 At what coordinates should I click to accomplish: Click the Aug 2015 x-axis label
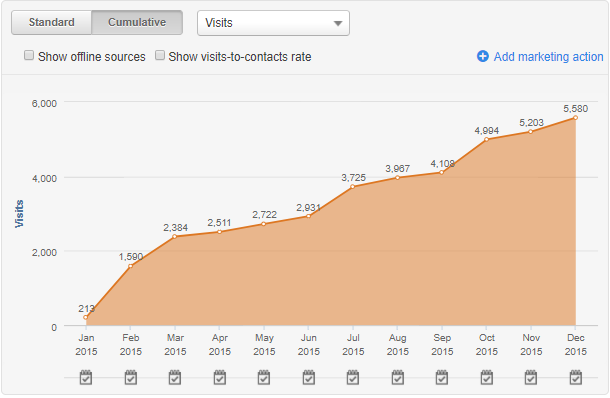(397, 345)
